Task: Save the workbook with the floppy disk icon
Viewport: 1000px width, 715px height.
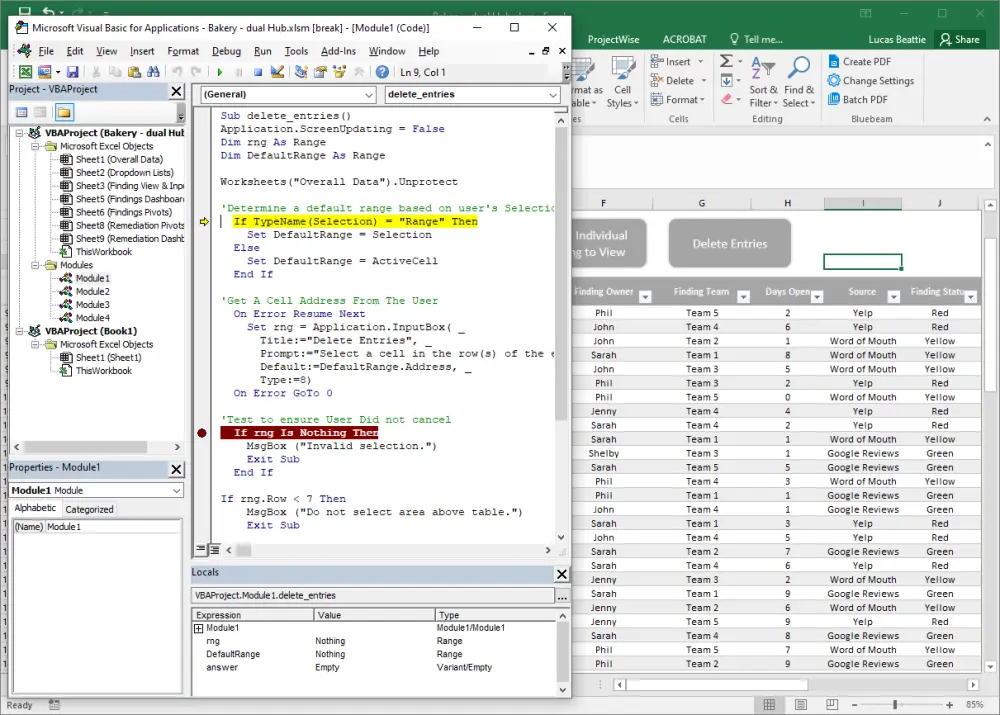Action: pos(73,72)
